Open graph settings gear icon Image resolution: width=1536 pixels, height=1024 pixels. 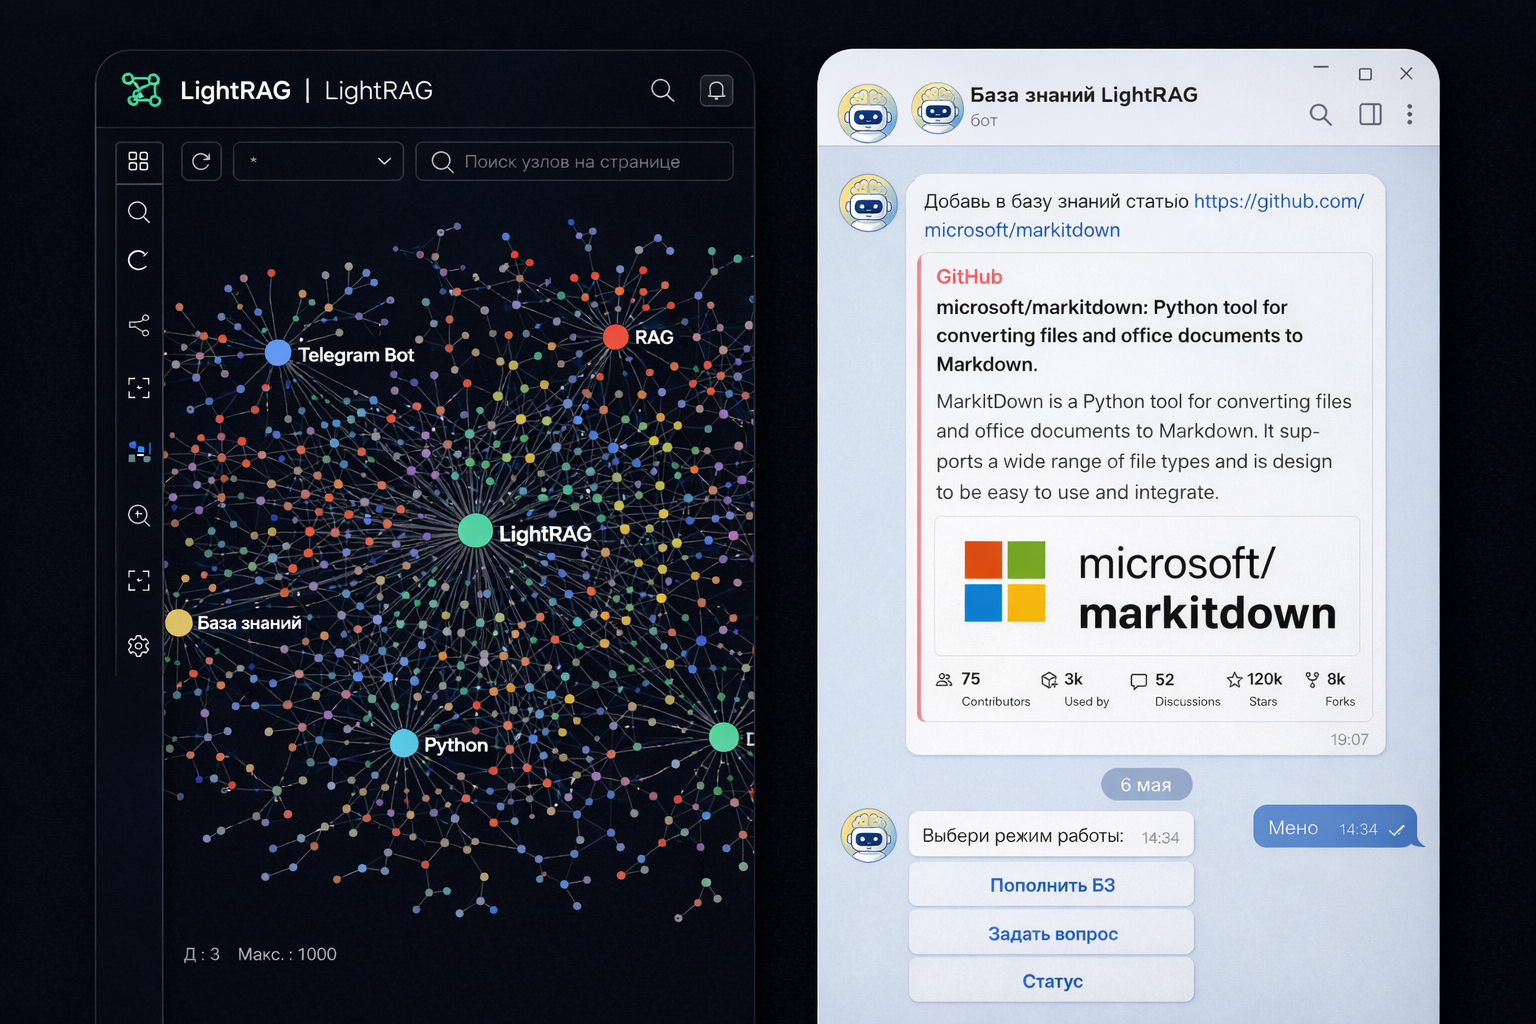click(x=139, y=646)
